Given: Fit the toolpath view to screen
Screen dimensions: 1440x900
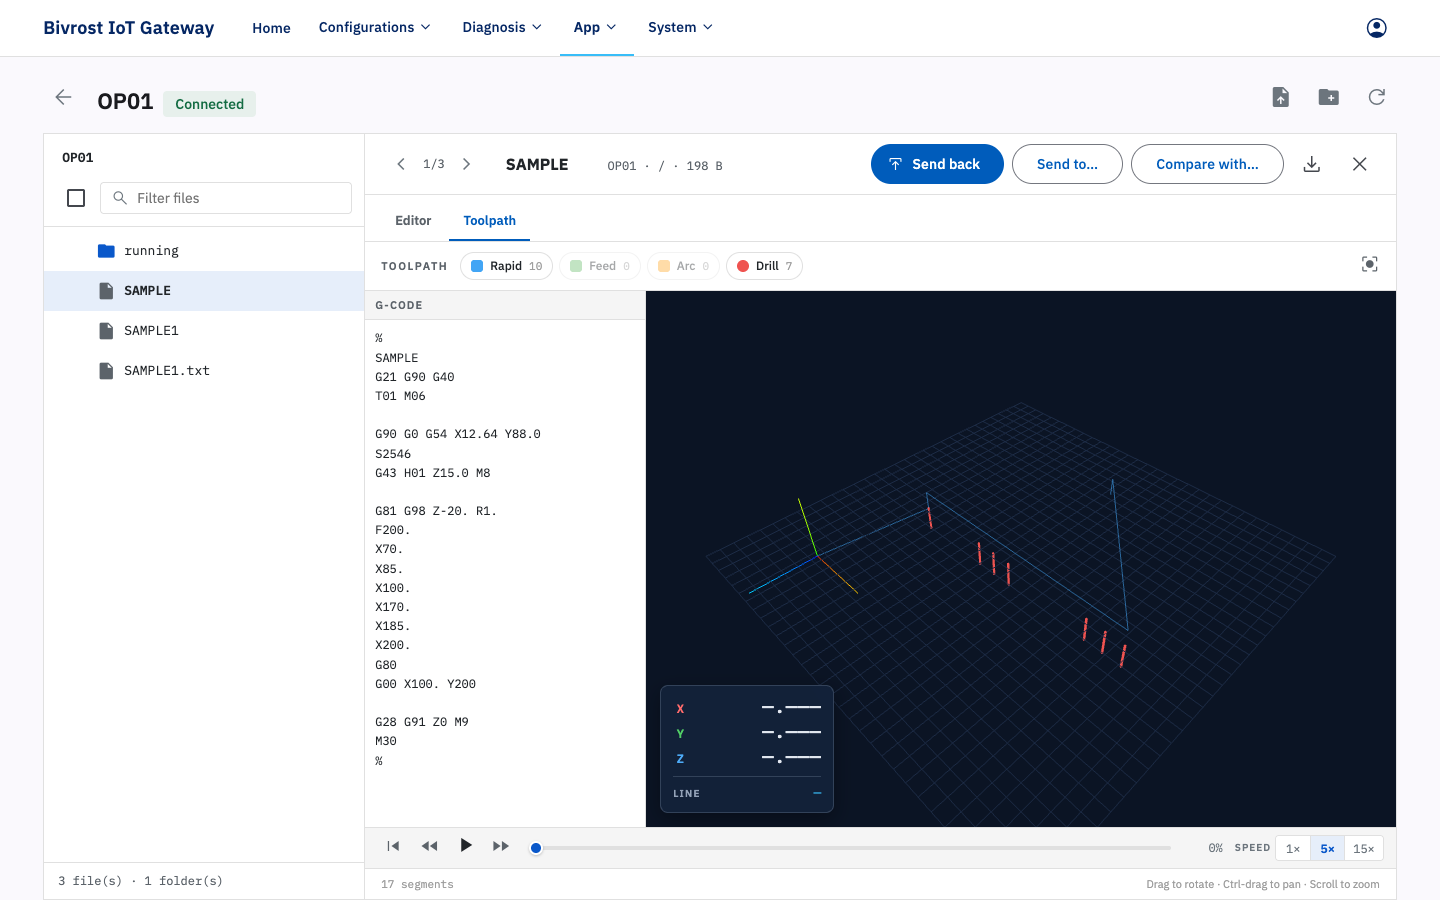Looking at the screenshot, I should click(x=1370, y=264).
